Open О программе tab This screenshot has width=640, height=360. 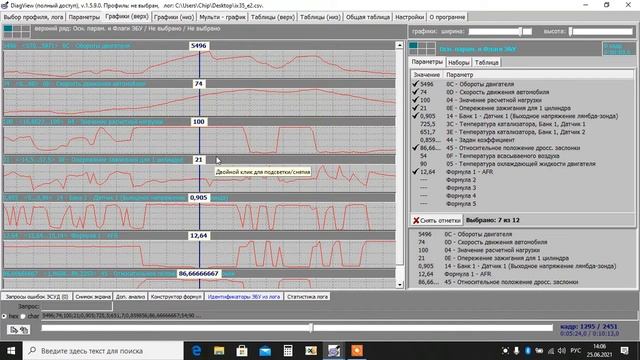[447, 17]
